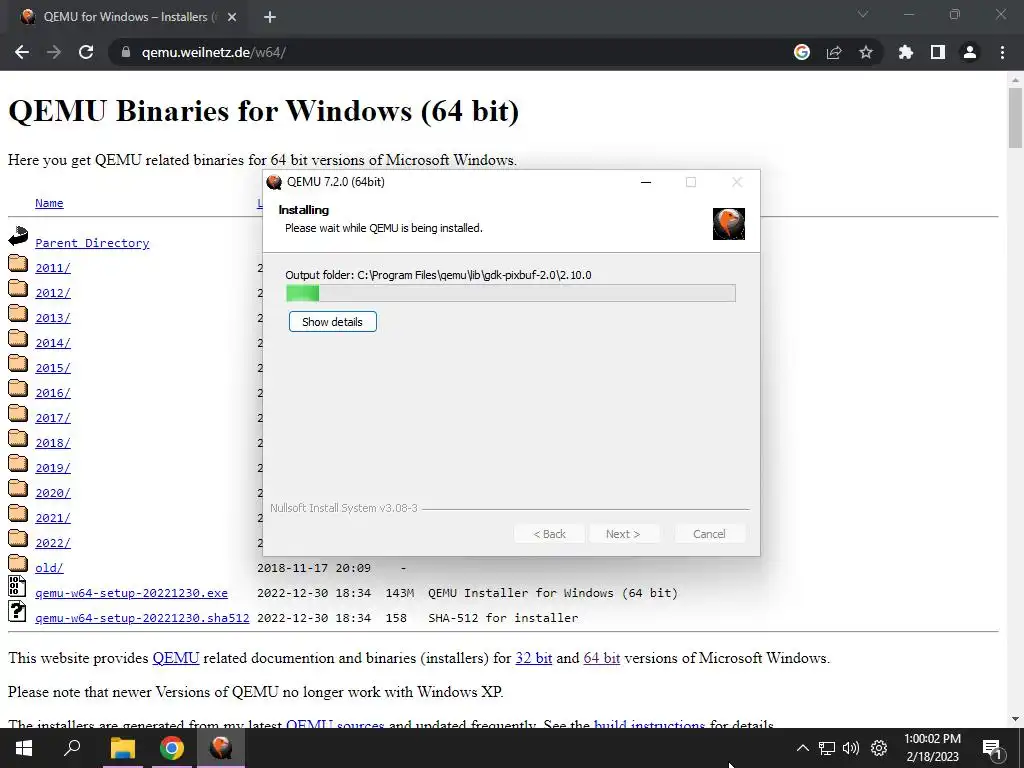Open File Explorer from the taskbar
1024x768 pixels.
pyautogui.click(x=122, y=748)
